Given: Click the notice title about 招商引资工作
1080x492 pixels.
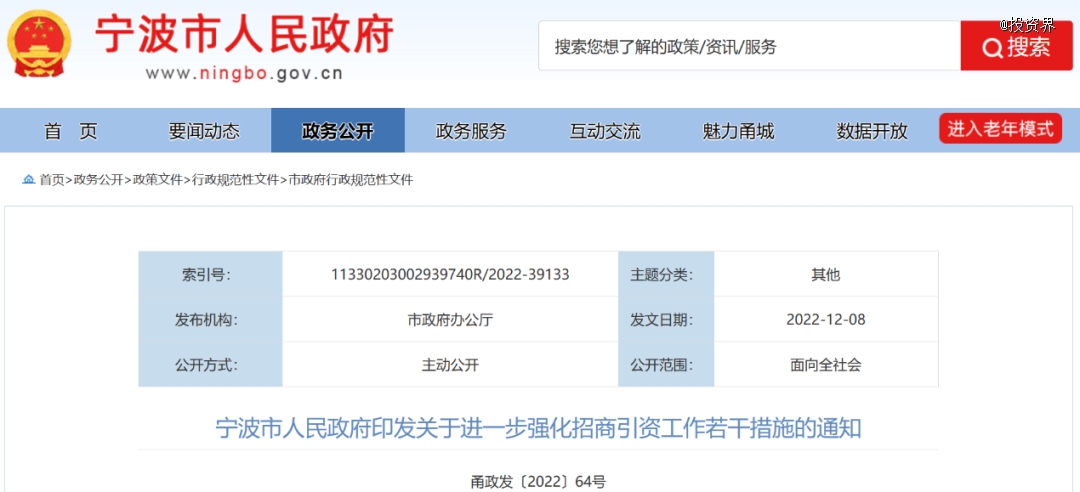Looking at the screenshot, I should tap(539, 428).
